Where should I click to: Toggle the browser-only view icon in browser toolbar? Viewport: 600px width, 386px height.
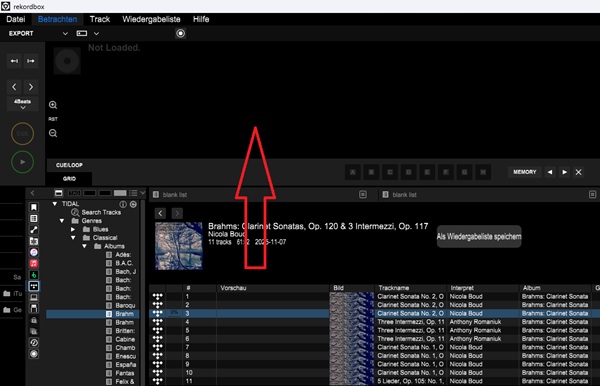point(59,193)
